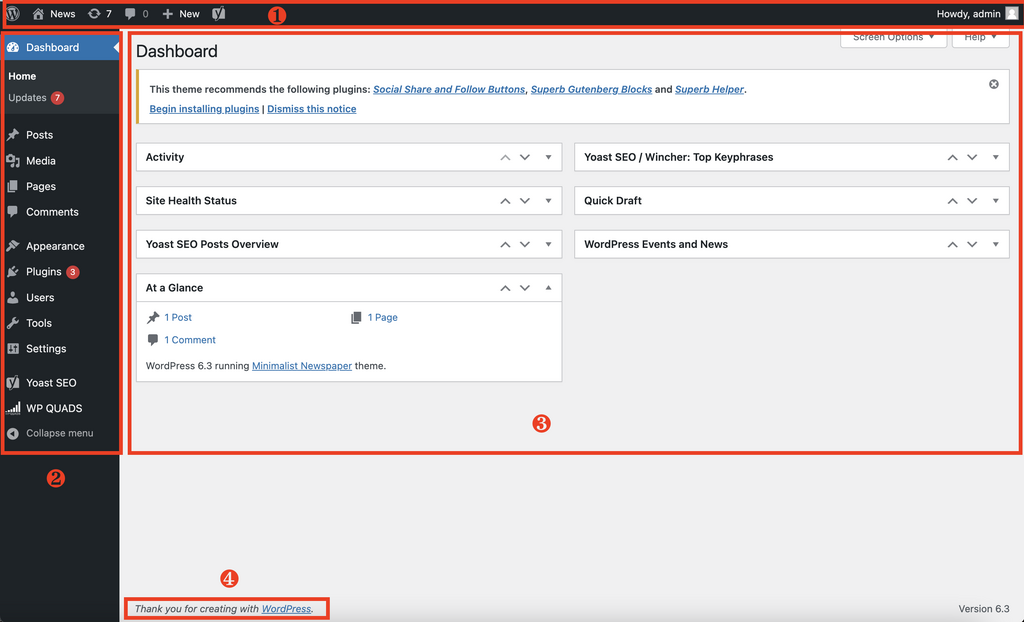Image resolution: width=1024 pixels, height=622 pixels.
Task: Open Superb Gutenberg Blocks link
Action: 591,90
